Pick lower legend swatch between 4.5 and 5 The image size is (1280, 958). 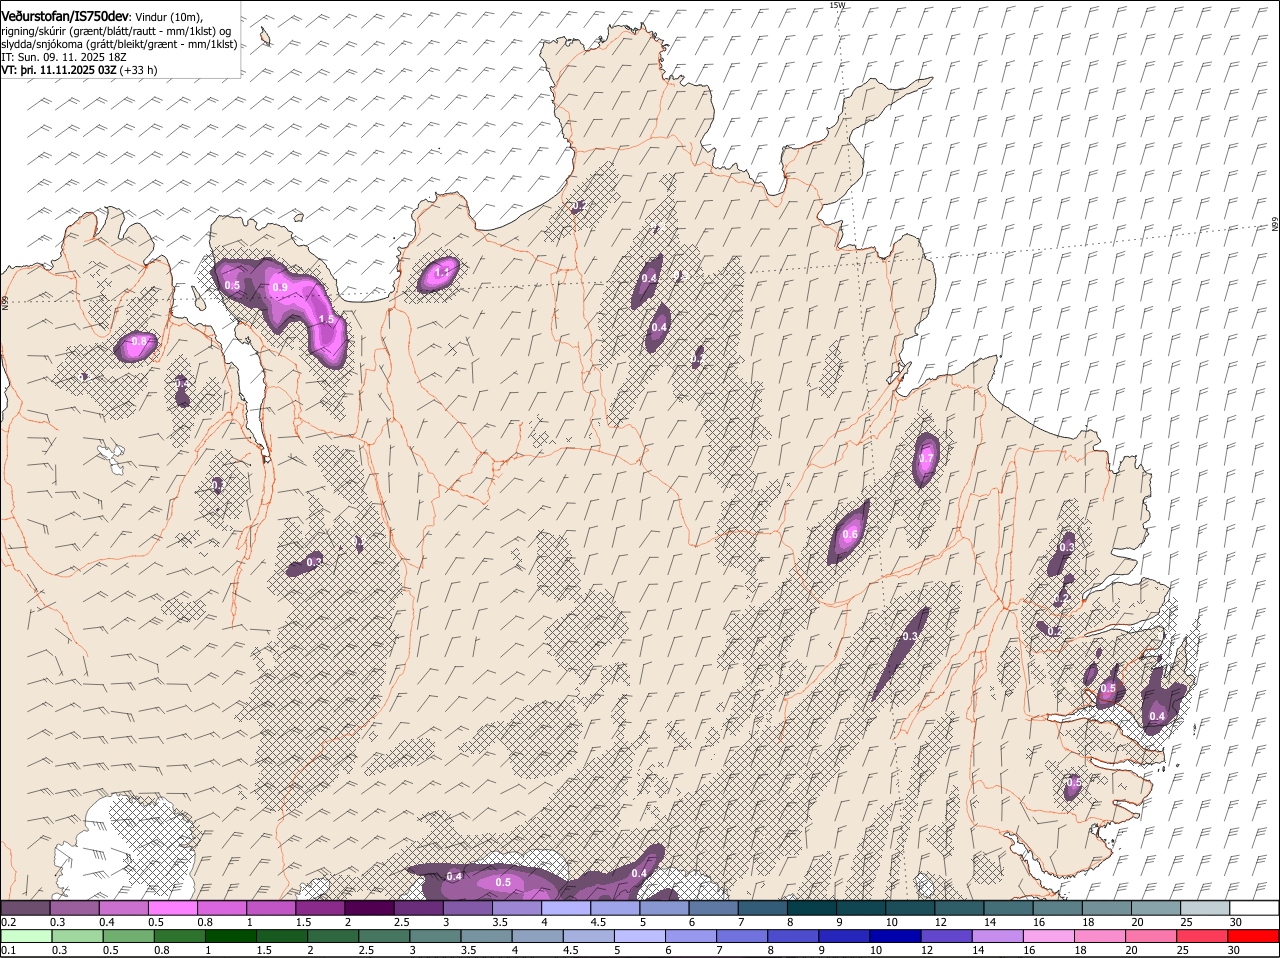pyautogui.click(x=590, y=936)
